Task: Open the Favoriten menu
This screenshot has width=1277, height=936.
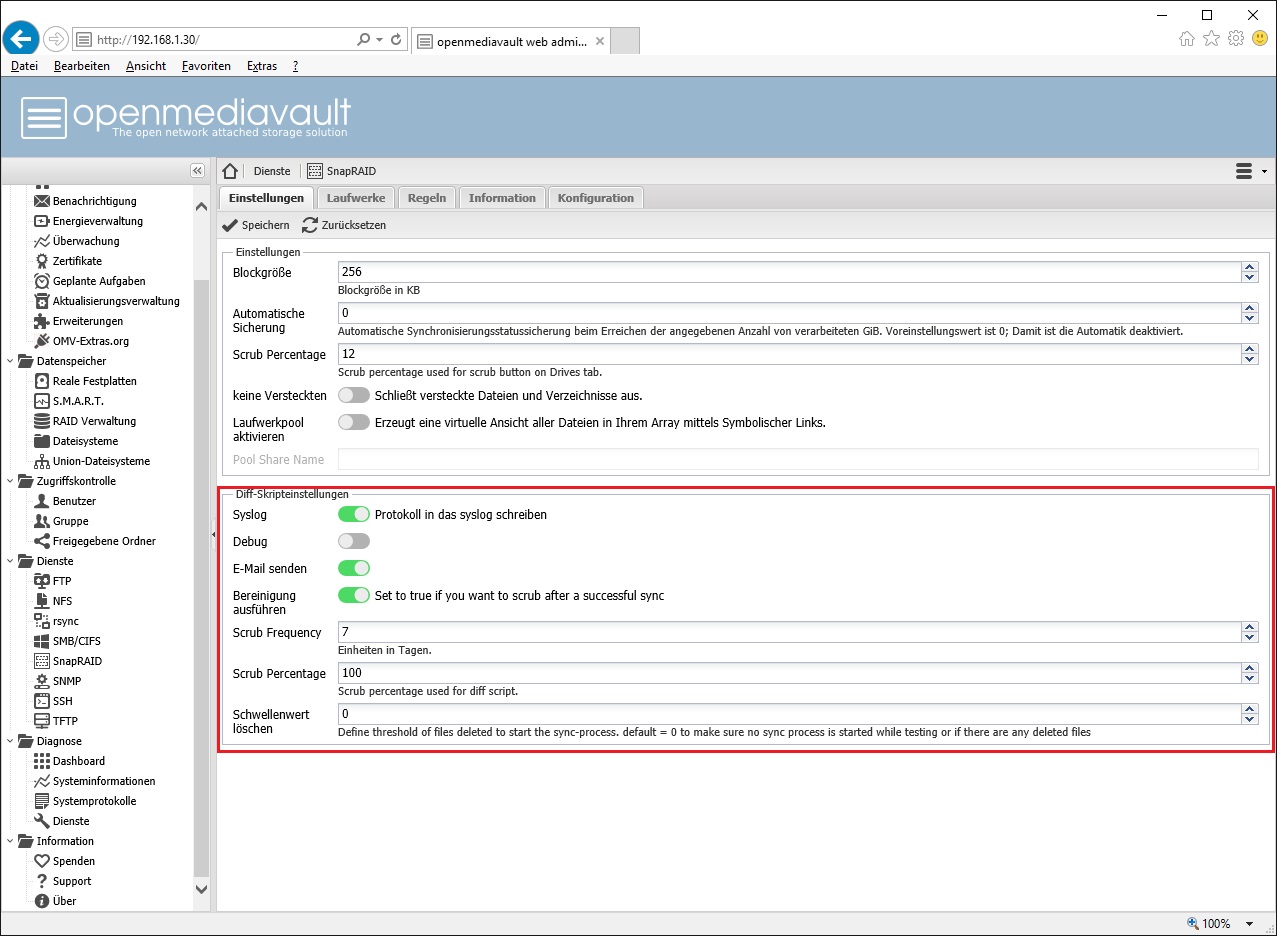Action: point(206,66)
